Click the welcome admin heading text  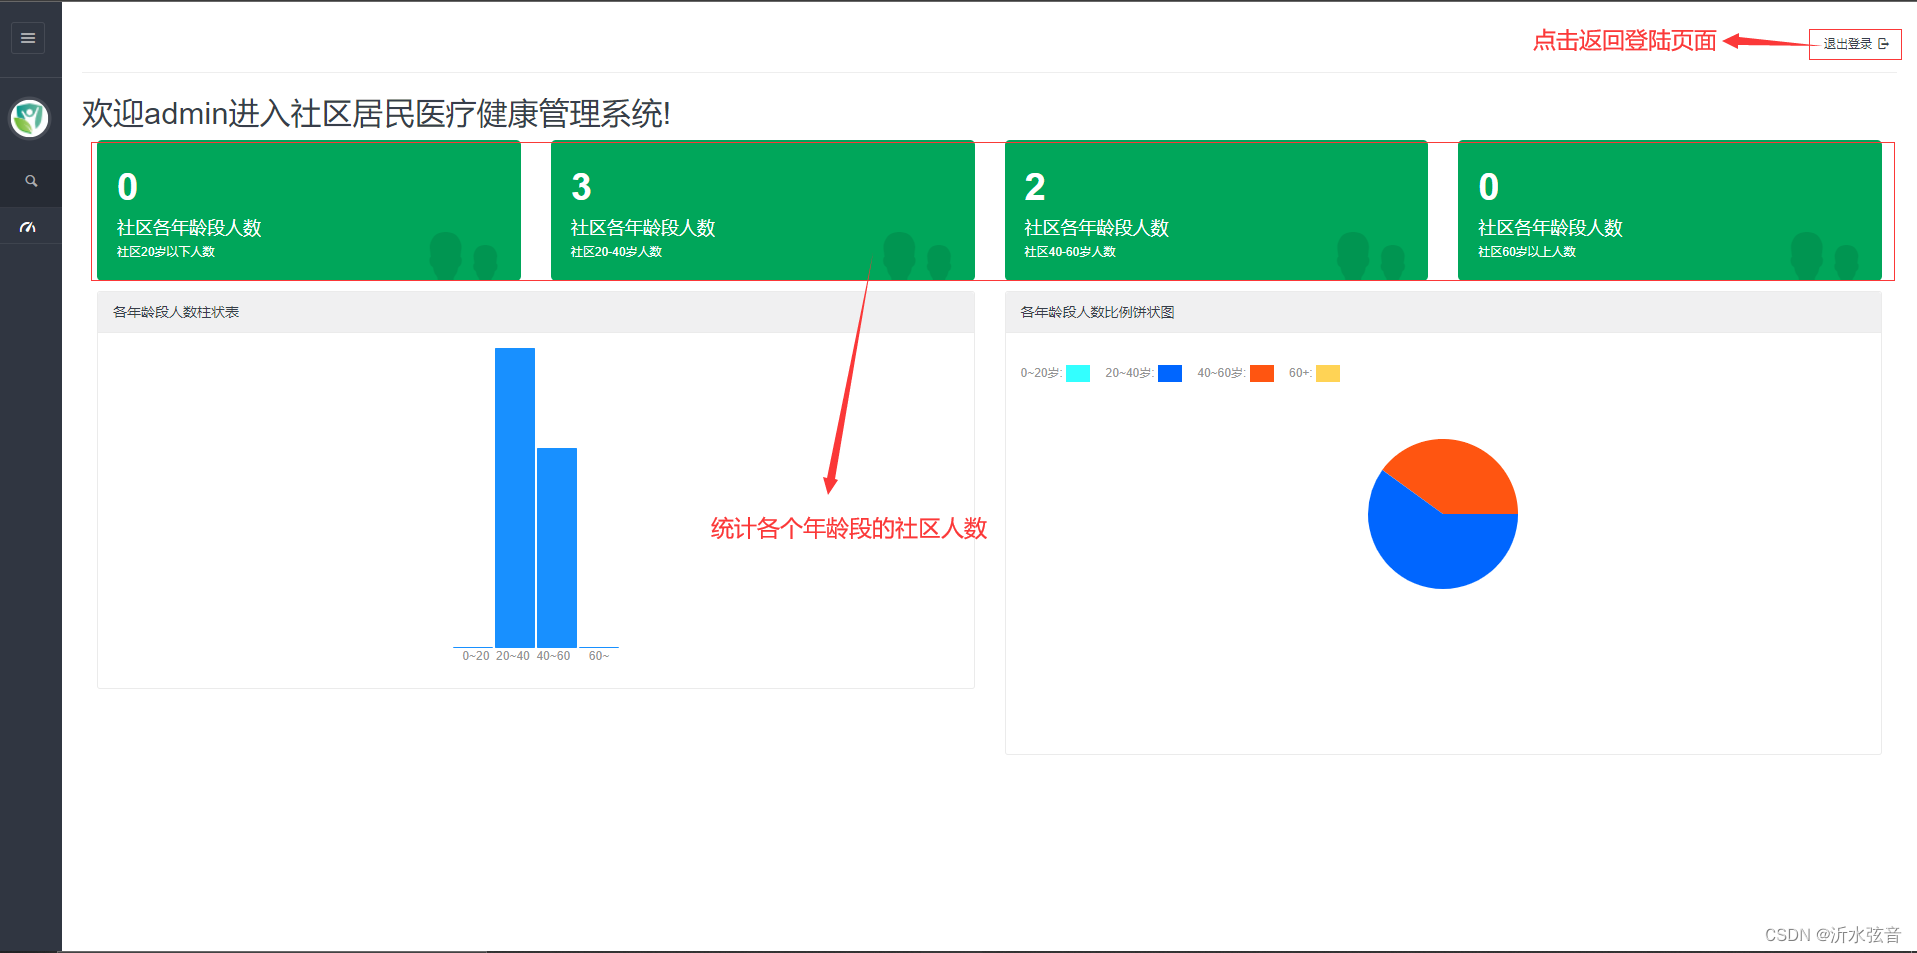(x=376, y=114)
